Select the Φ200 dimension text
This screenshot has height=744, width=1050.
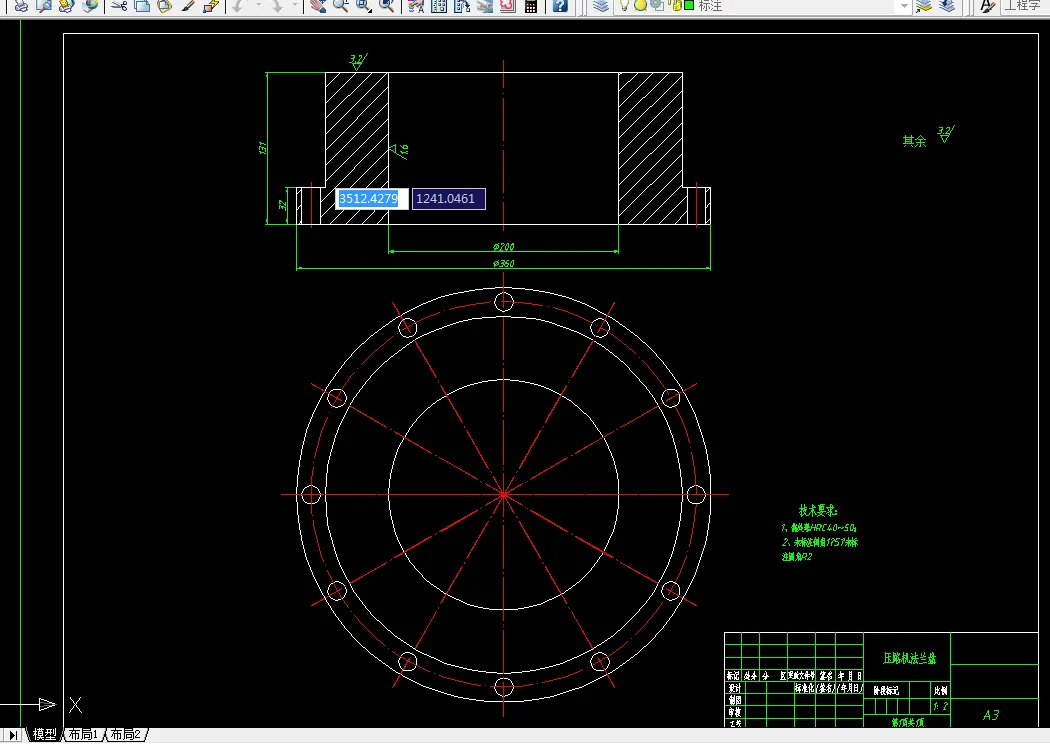504,246
